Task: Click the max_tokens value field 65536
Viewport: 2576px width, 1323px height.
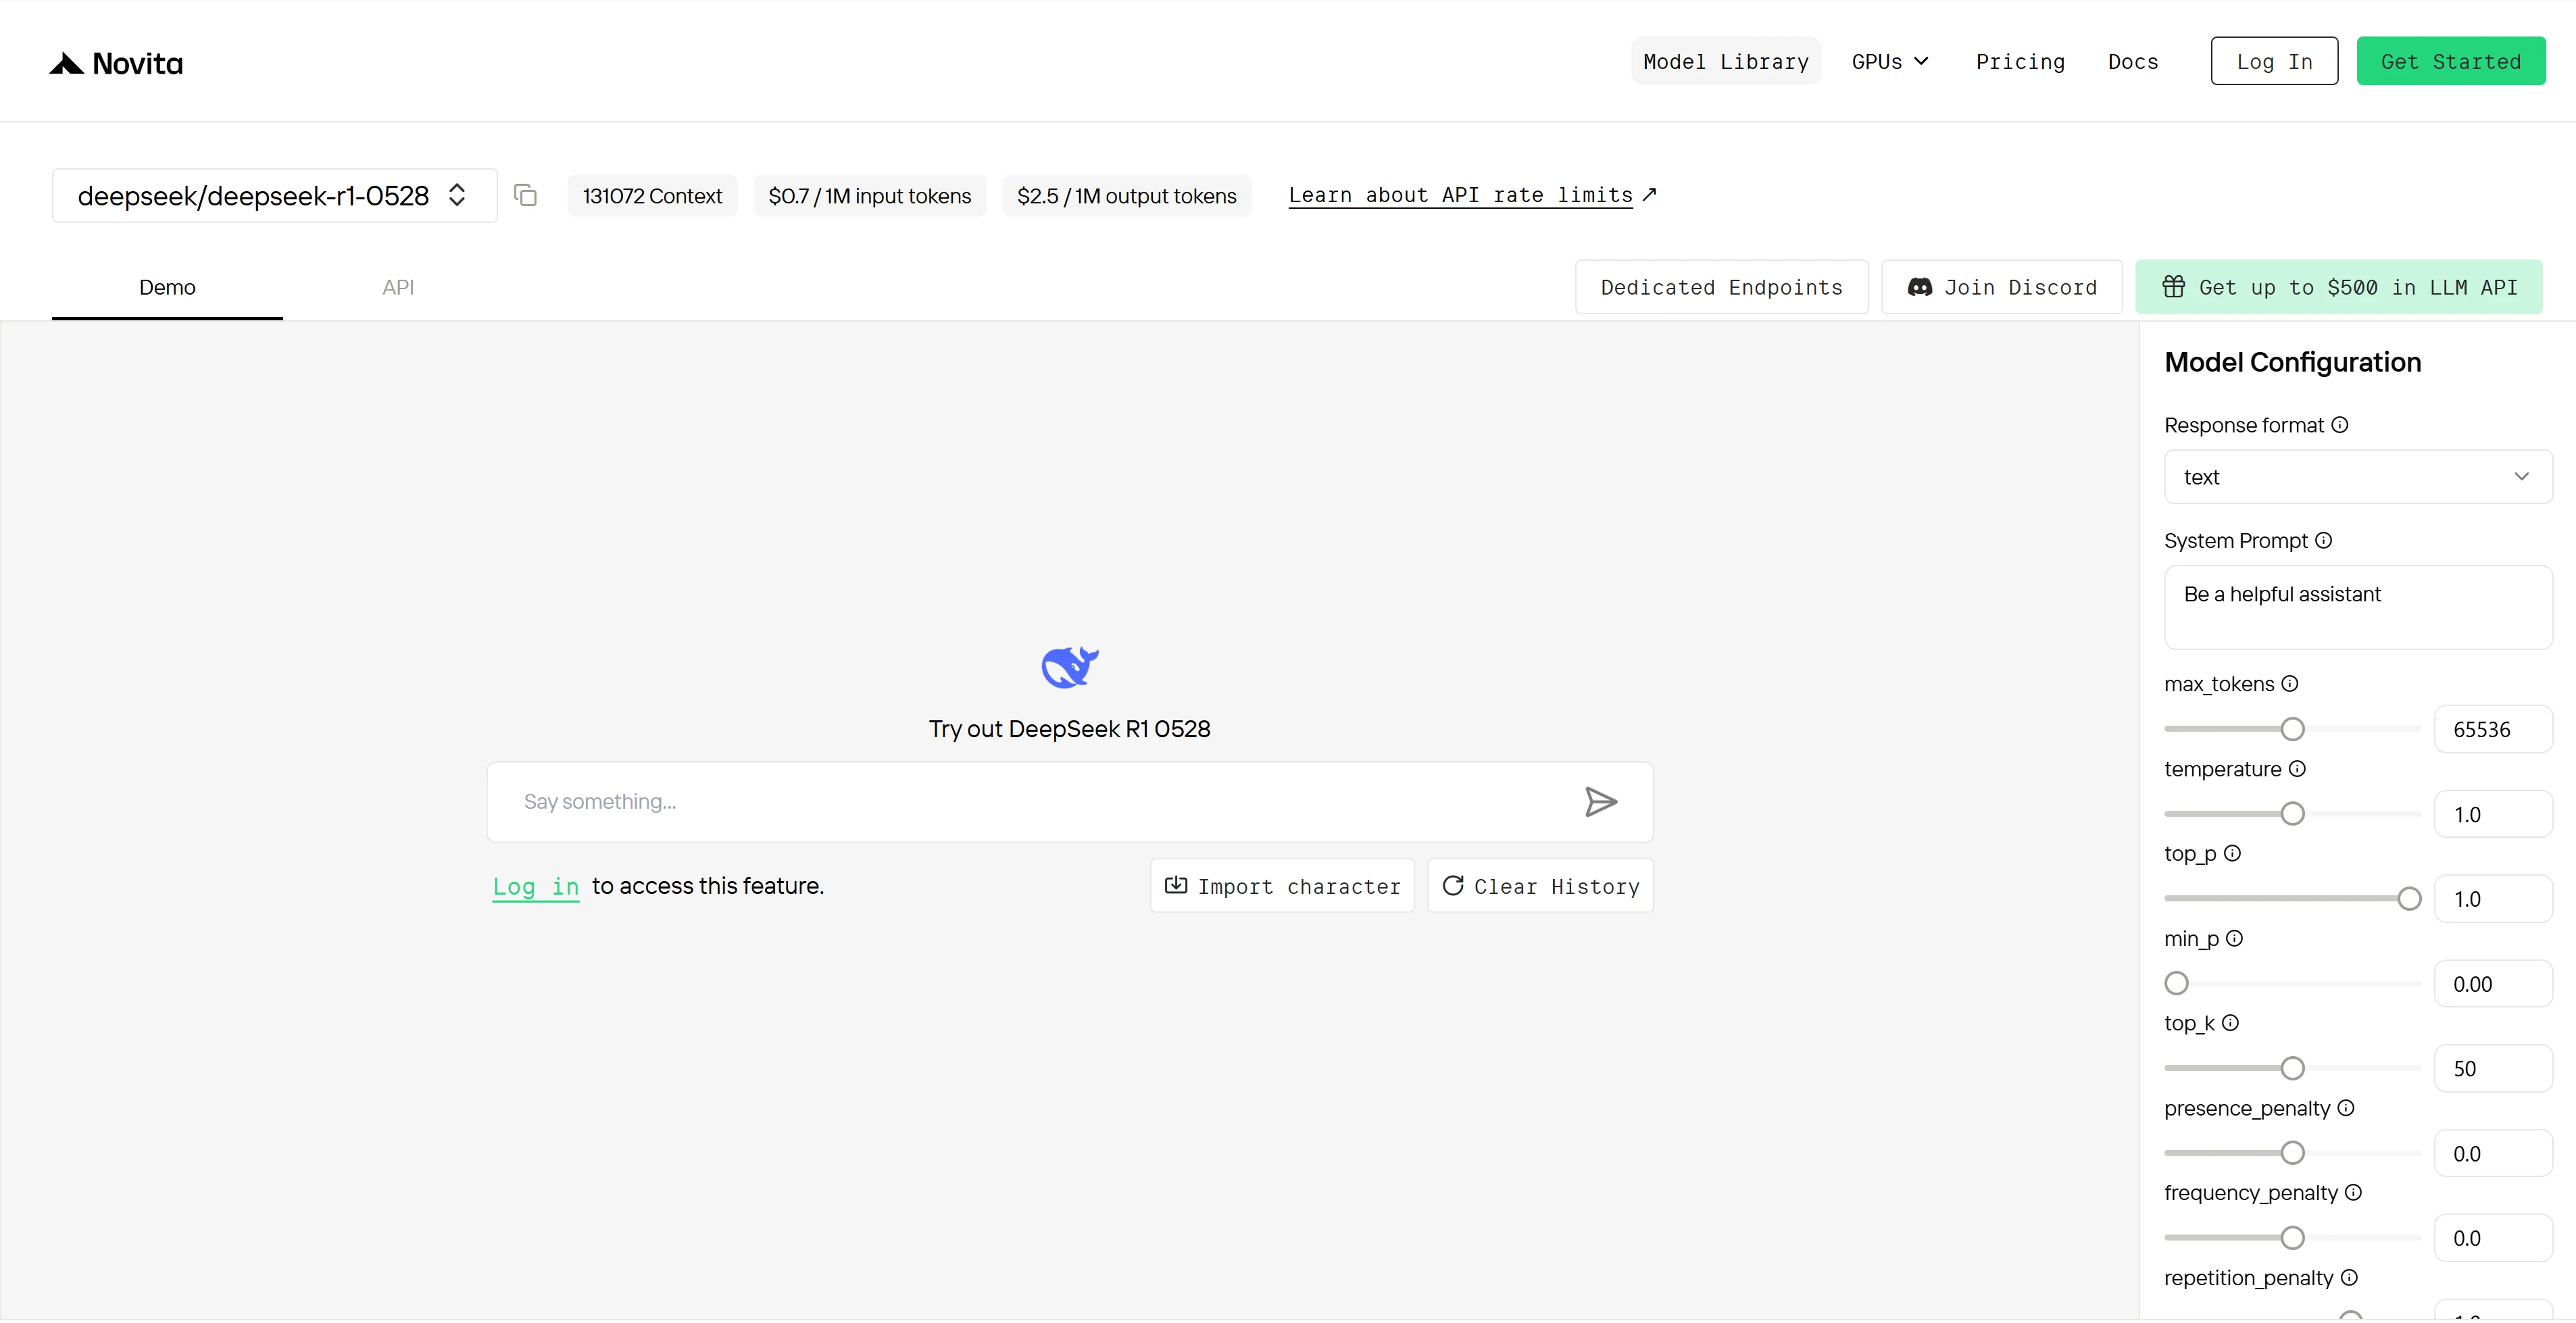Action: (2493, 729)
